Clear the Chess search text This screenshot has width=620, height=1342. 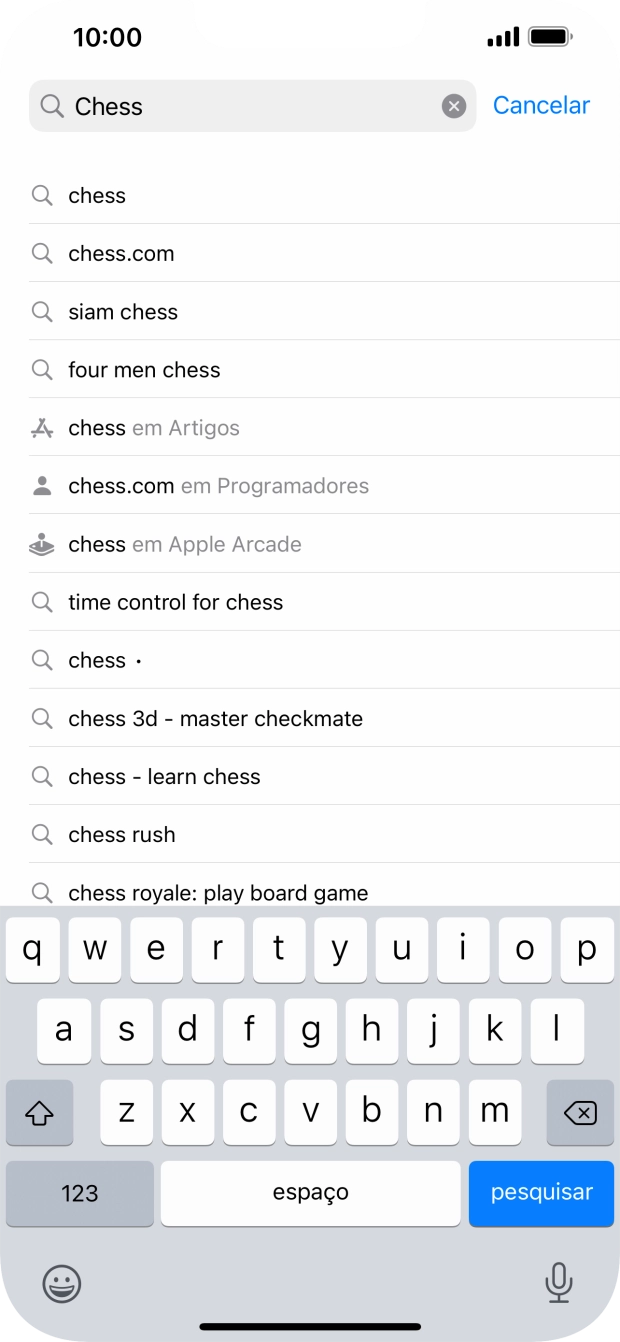454,106
